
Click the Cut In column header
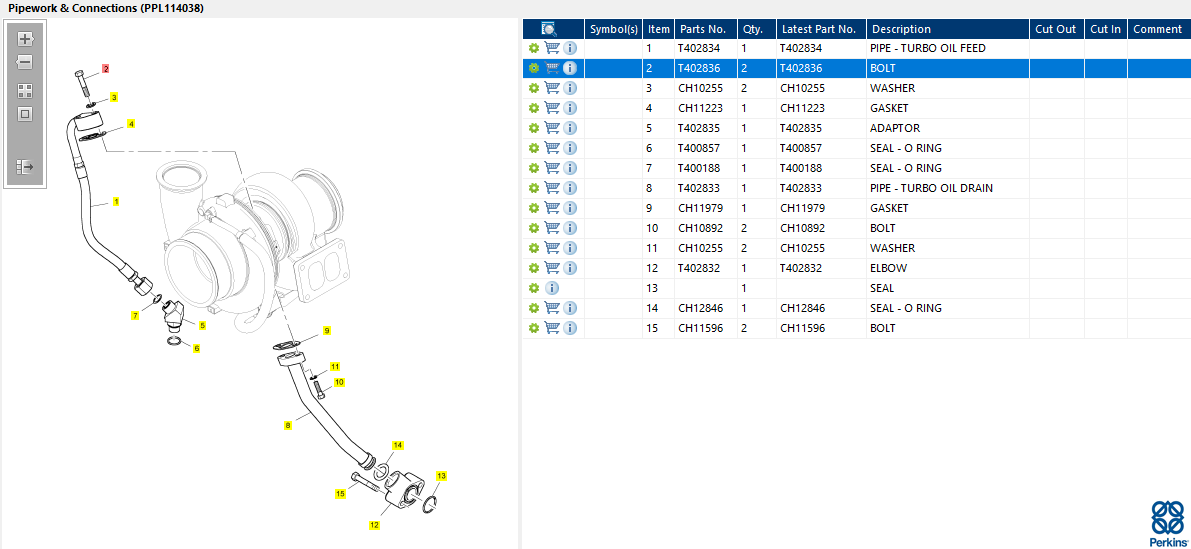tap(1105, 29)
